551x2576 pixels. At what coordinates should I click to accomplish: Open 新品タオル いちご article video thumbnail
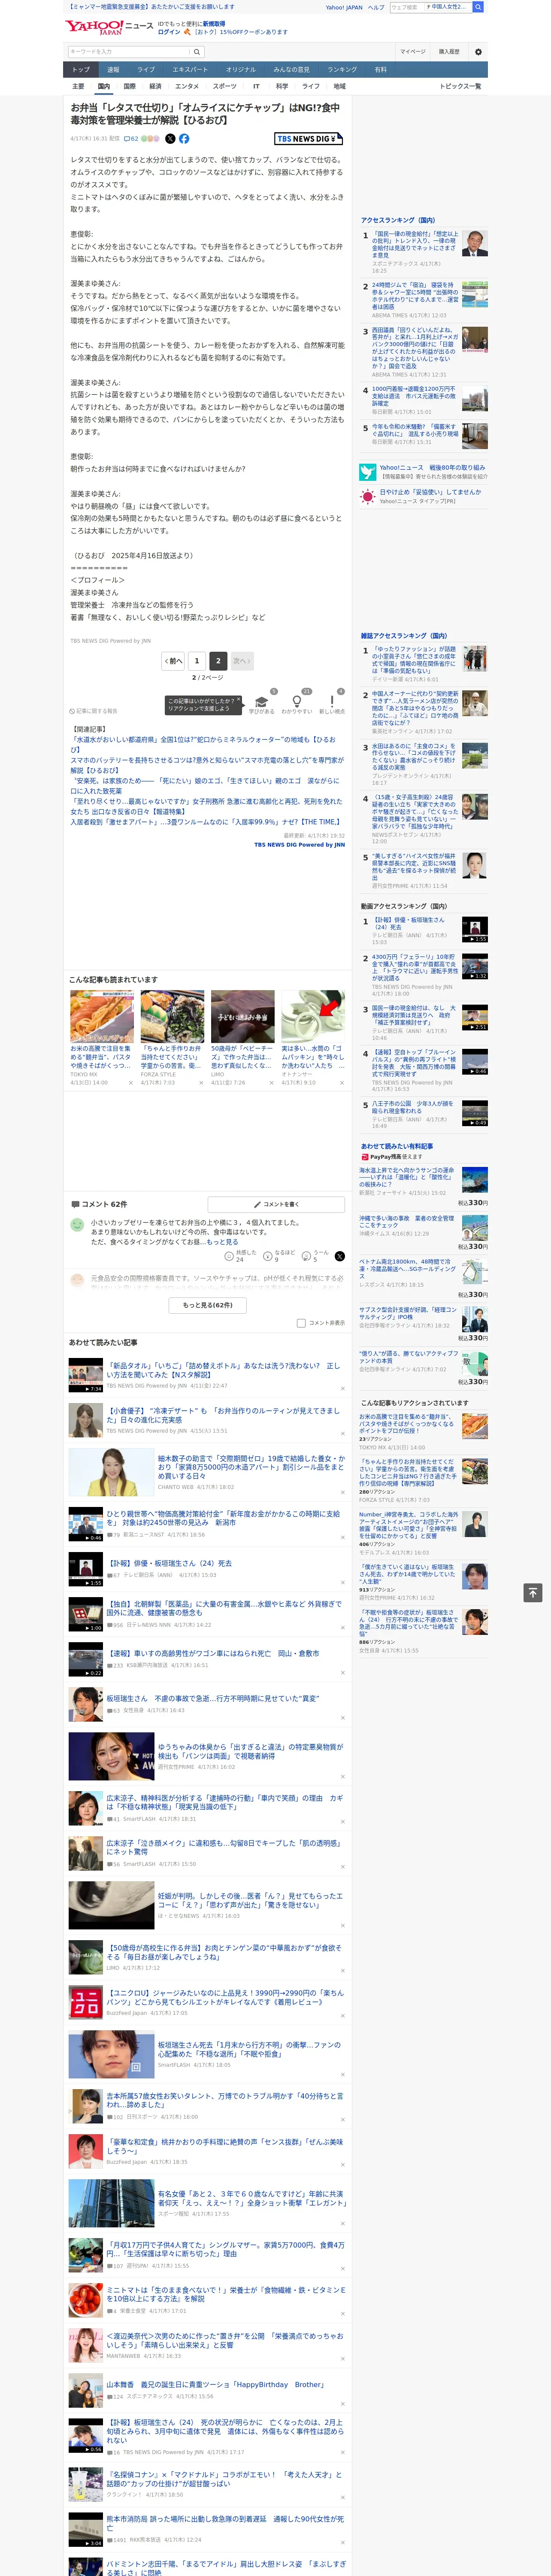[86, 1375]
